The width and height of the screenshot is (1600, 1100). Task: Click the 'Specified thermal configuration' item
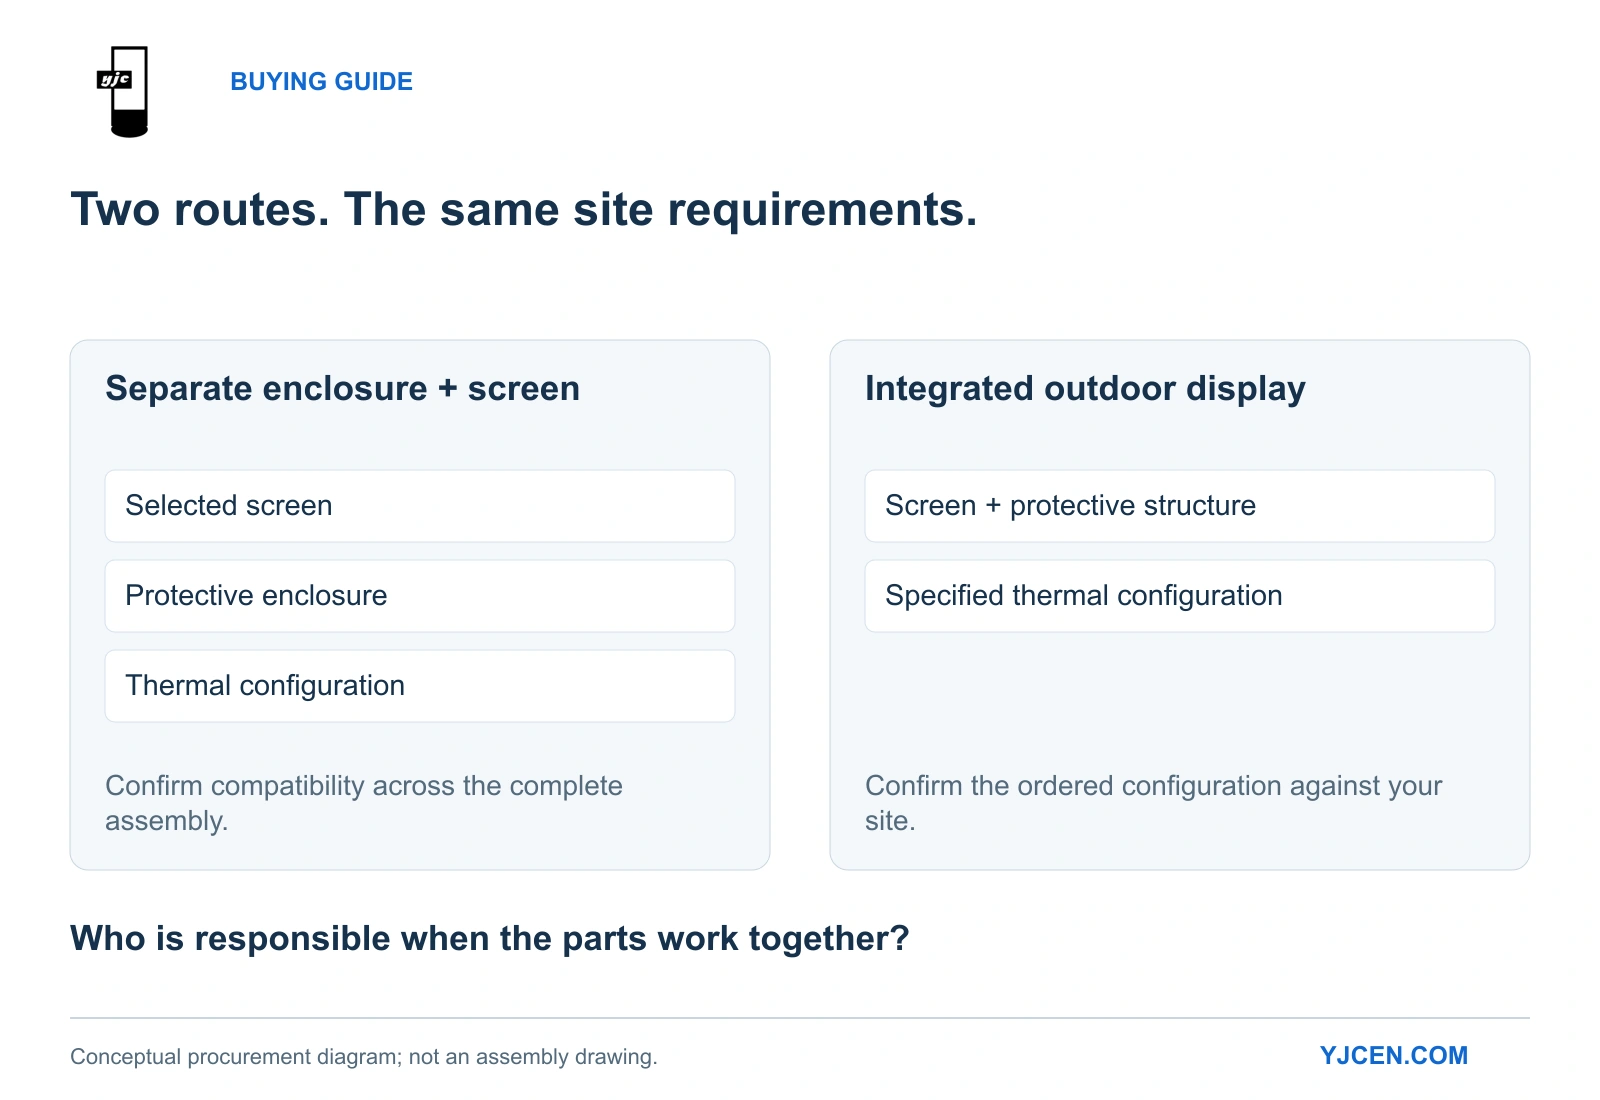(1180, 596)
